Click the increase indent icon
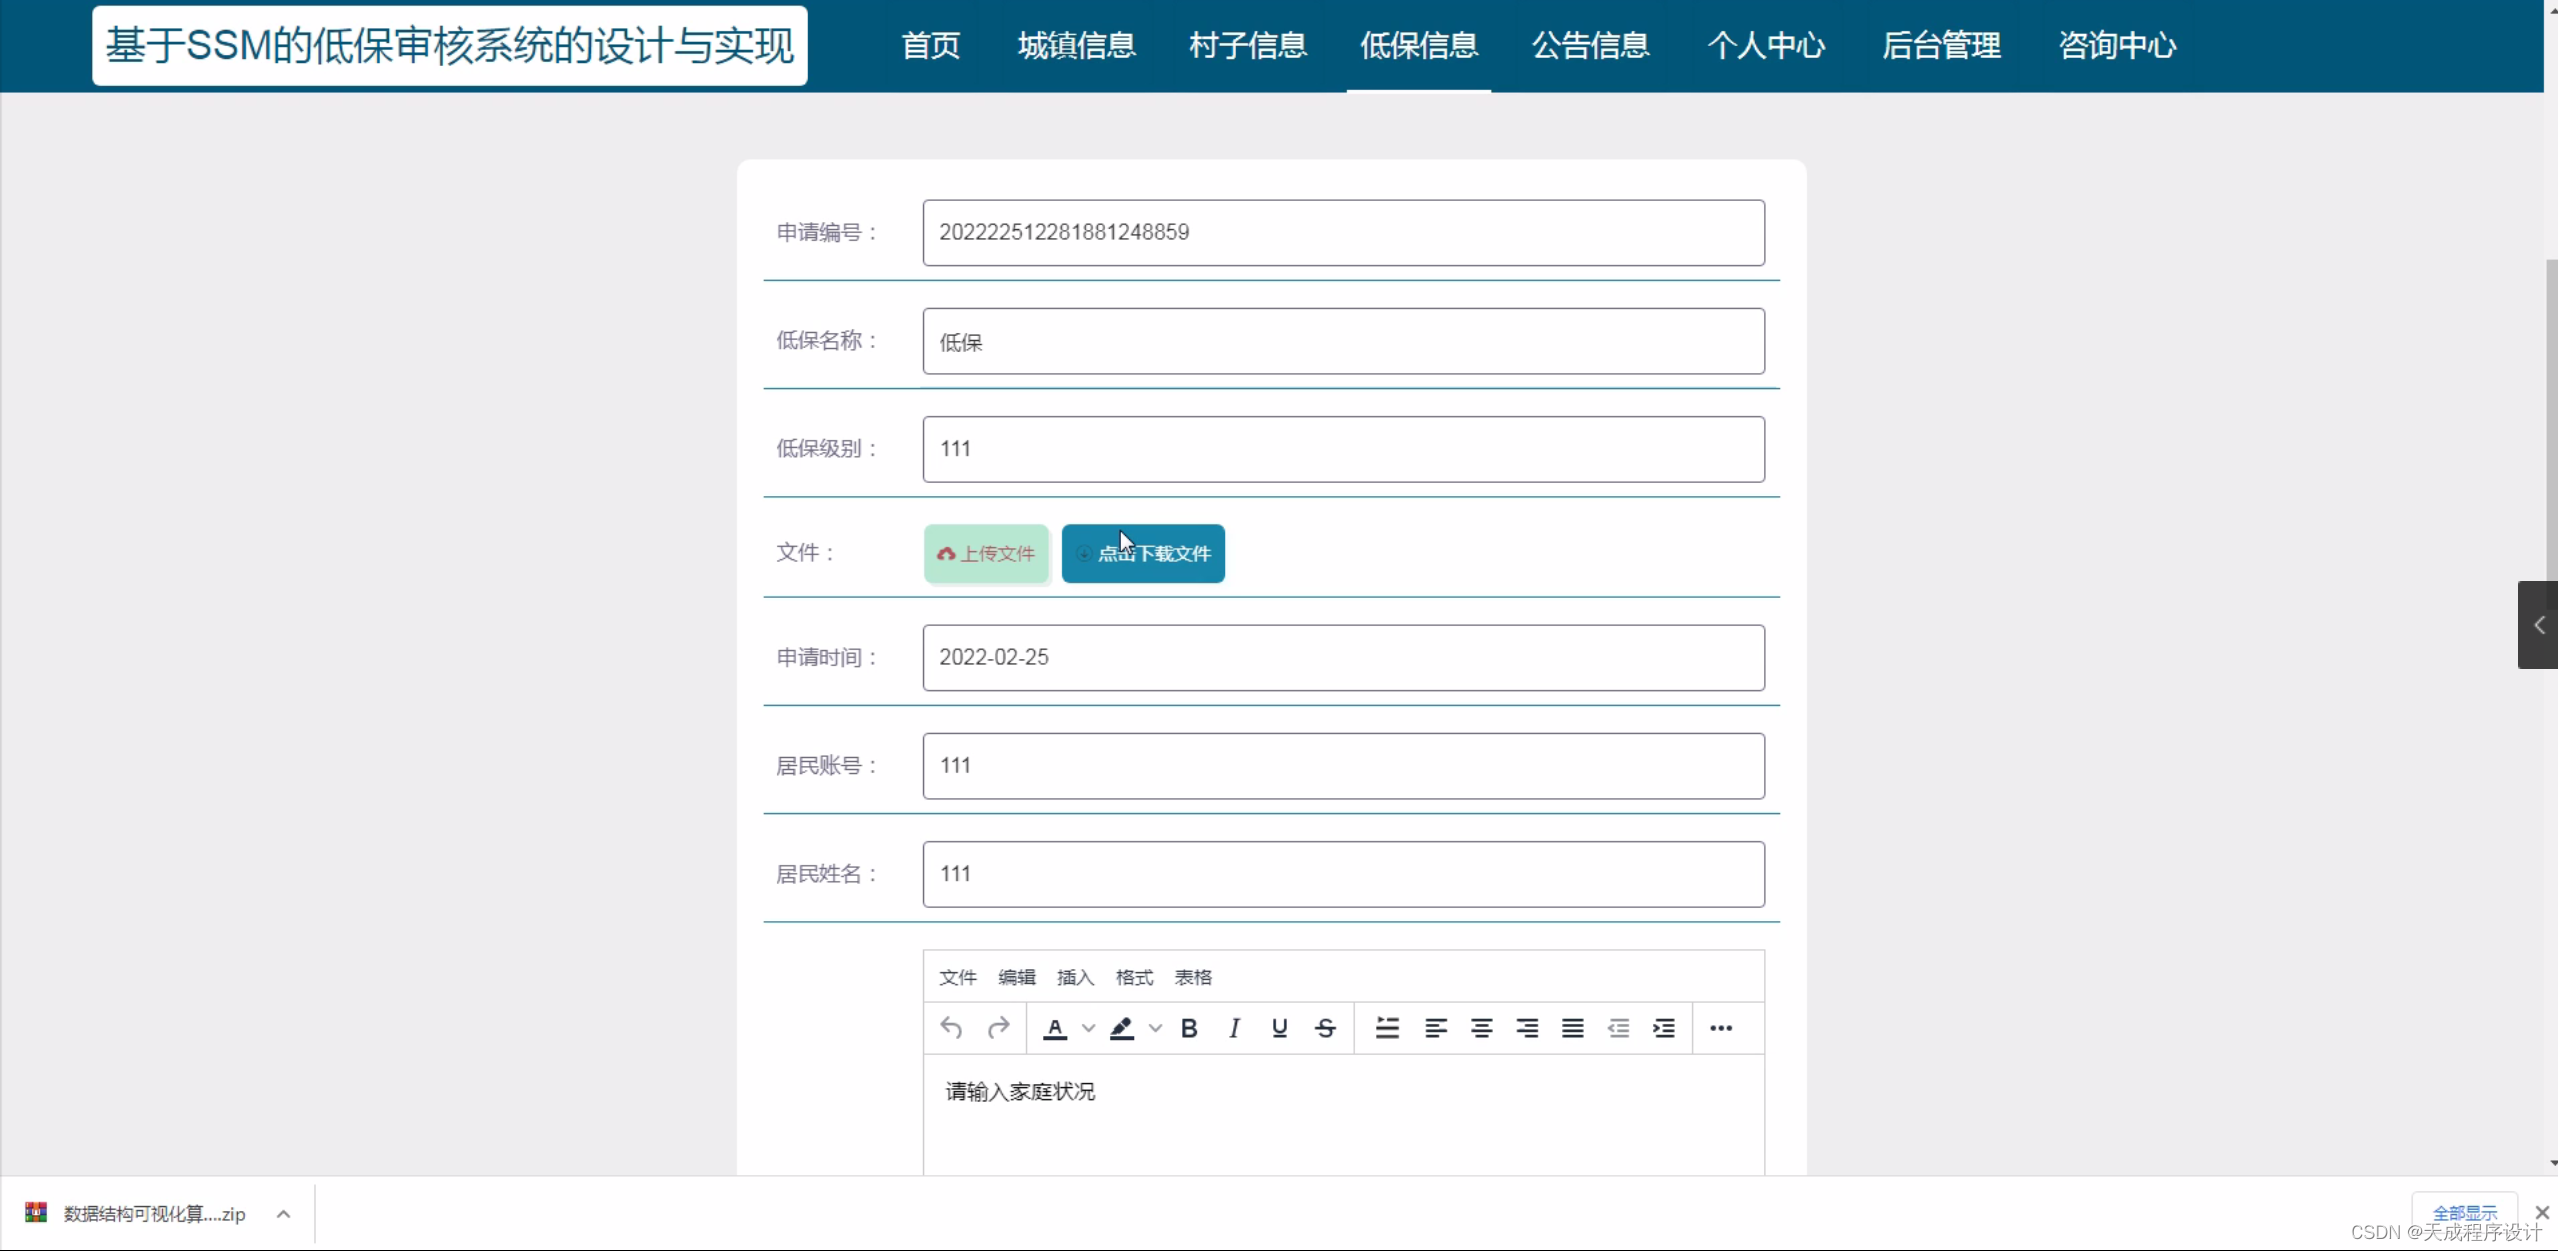The width and height of the screenshot is (2558, 1251). [1663, 1028]
